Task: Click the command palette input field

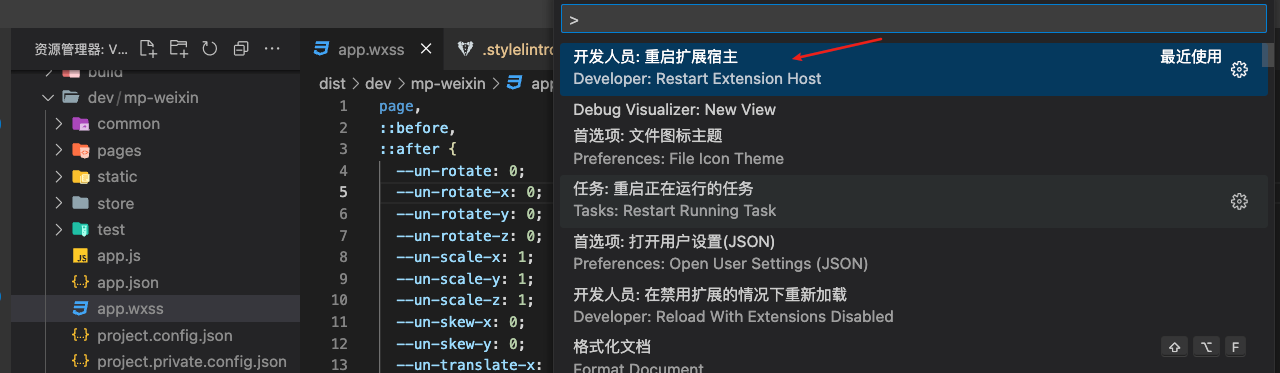Action: 914,19
